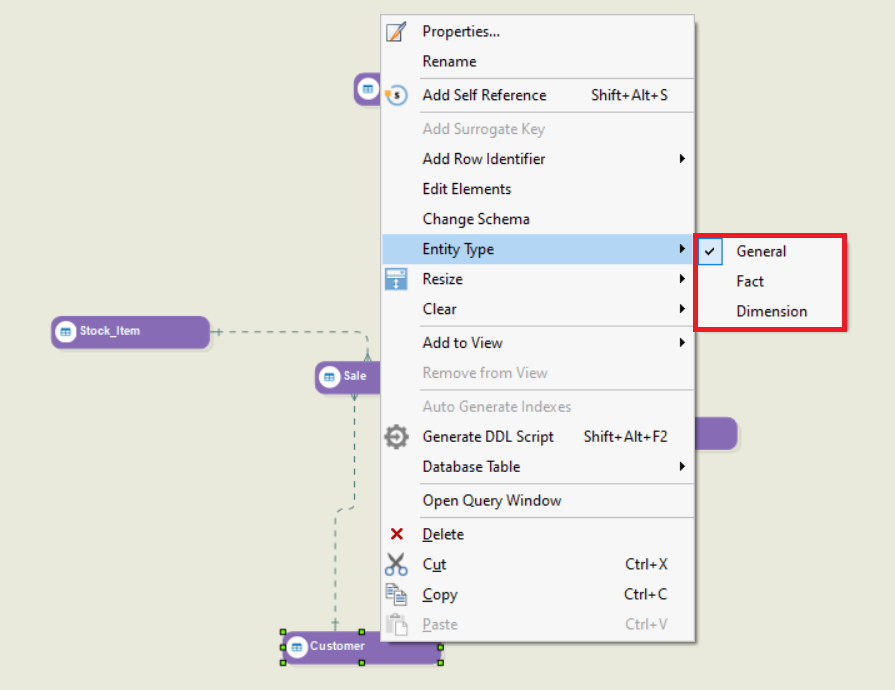
Task: Click Change Schema
Action: pos(473,218)
